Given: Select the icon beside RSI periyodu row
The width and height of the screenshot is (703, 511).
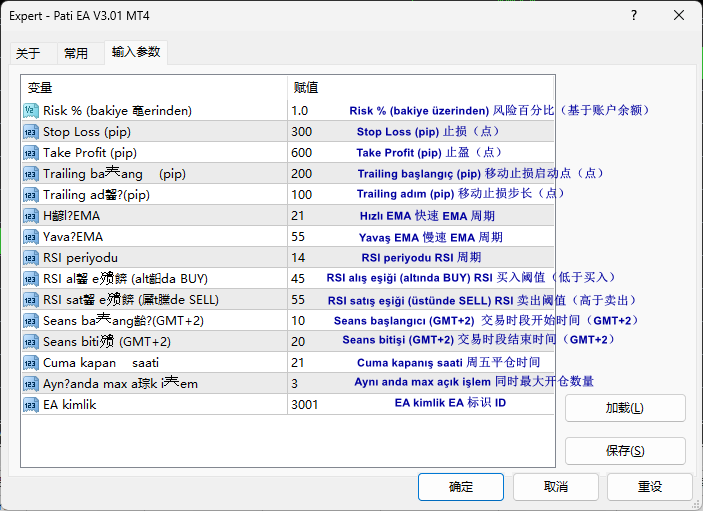Looking at the screenshot, I should click(x=31, y=257).
